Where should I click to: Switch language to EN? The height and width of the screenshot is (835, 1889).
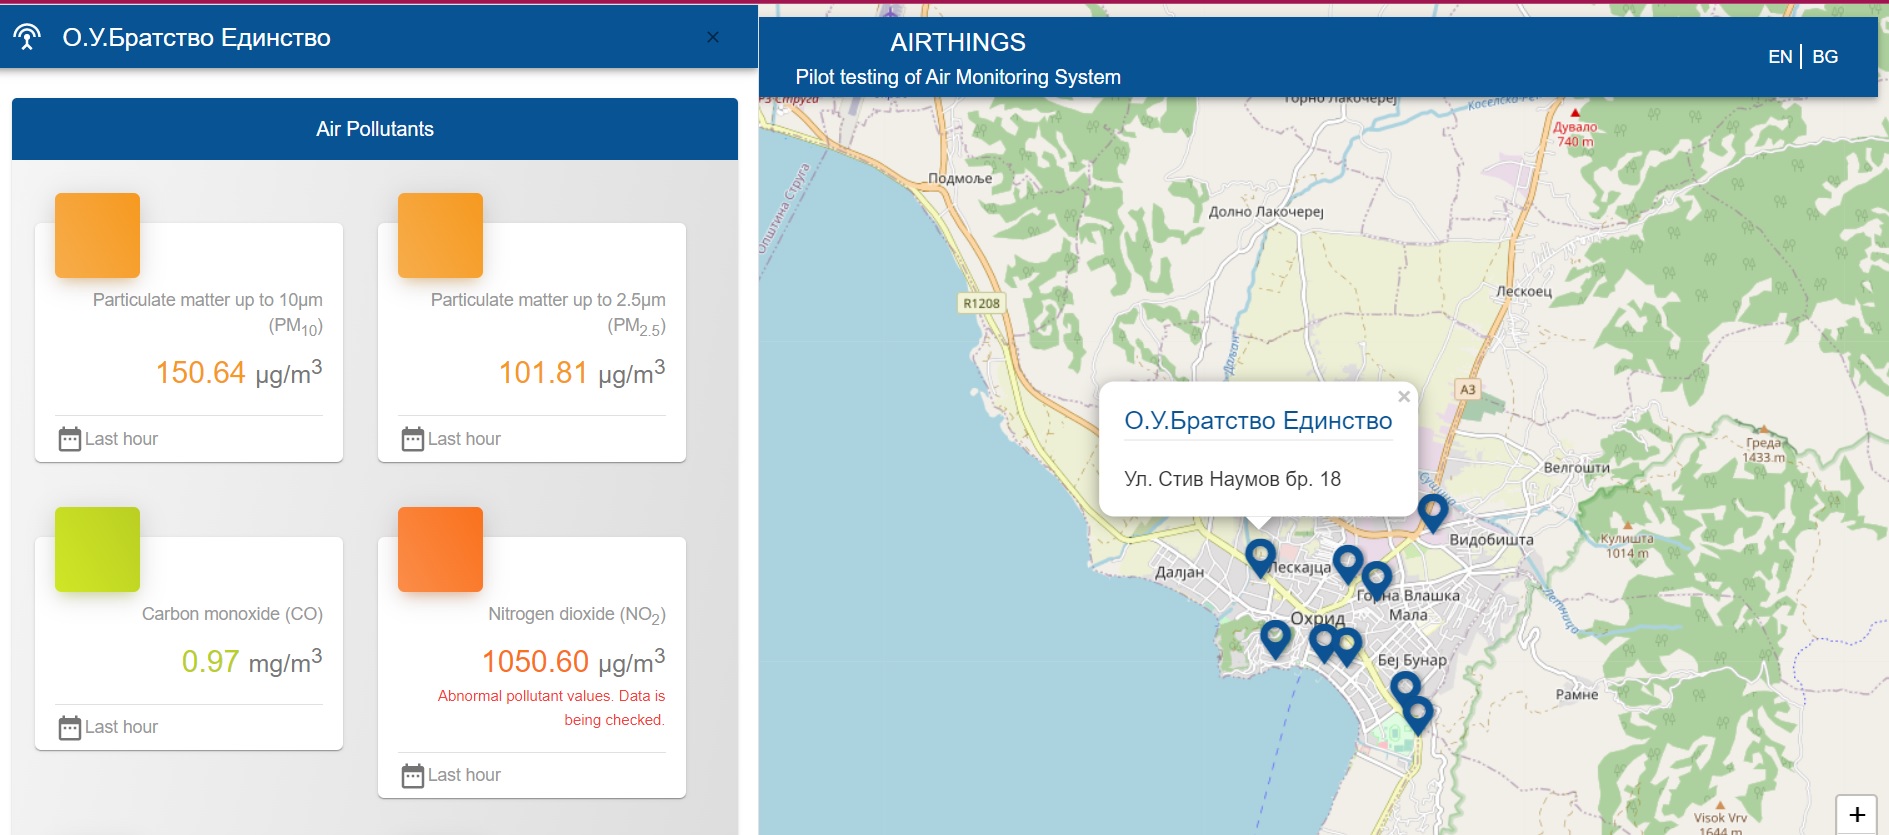pyautogui.click(x=1779, y=57)
